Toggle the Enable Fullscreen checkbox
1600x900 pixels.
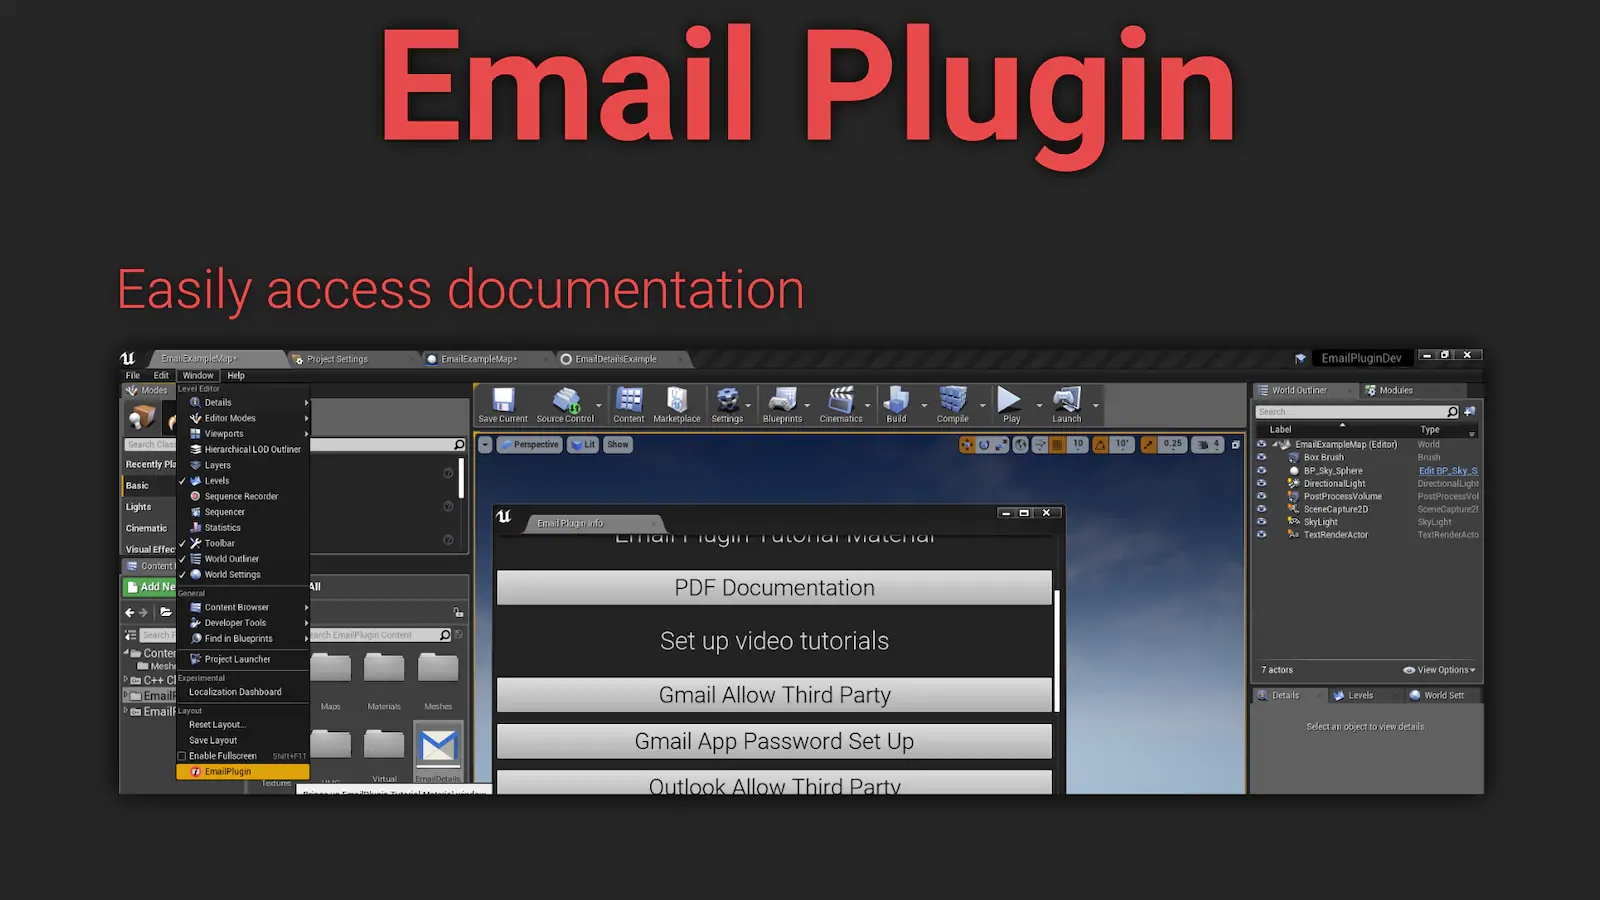point(182,756)
